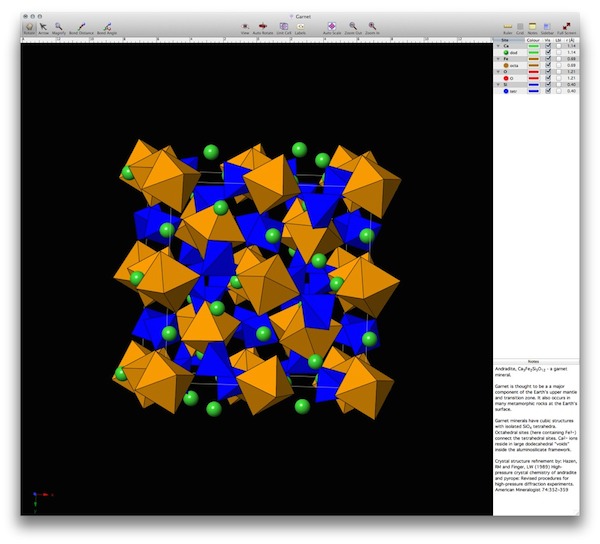Choose the Bond Angle measurement tool
This screenshot has height=544, width=600.
pos(107,27)
